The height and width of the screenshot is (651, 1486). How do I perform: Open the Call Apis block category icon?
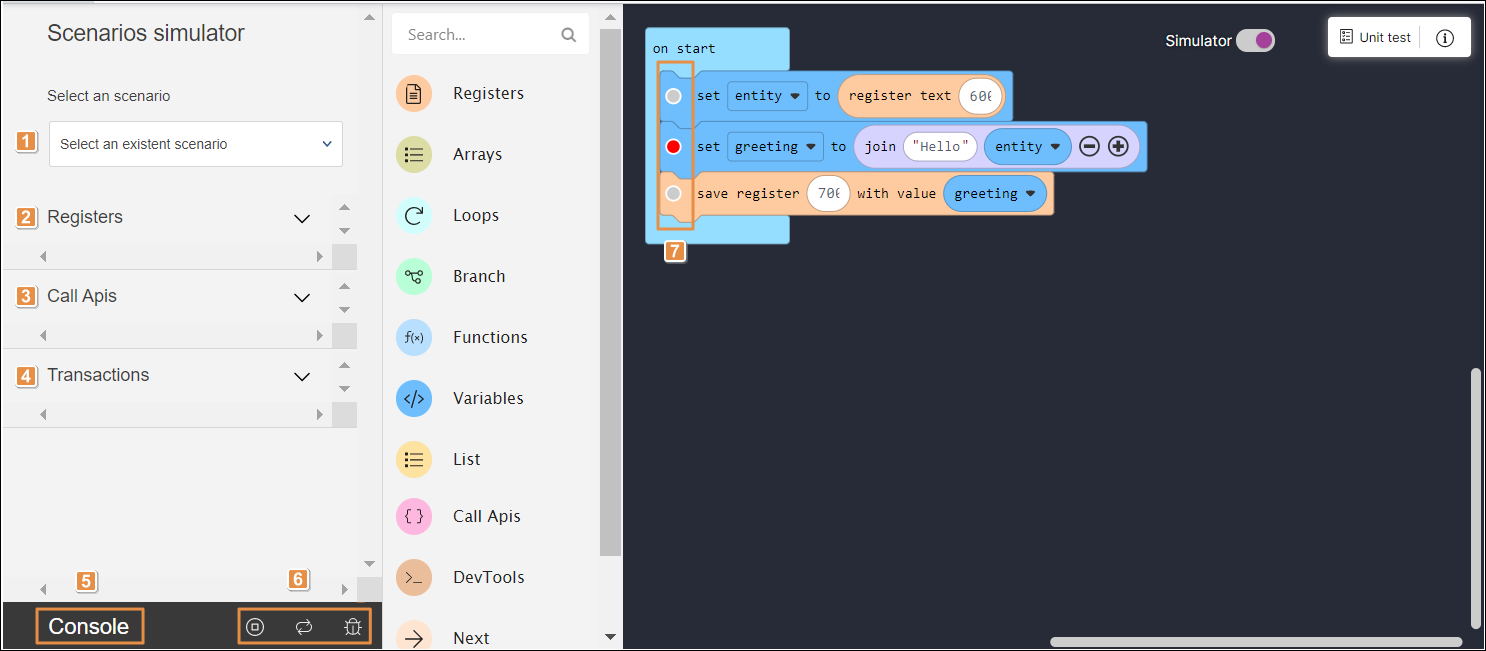414,516
